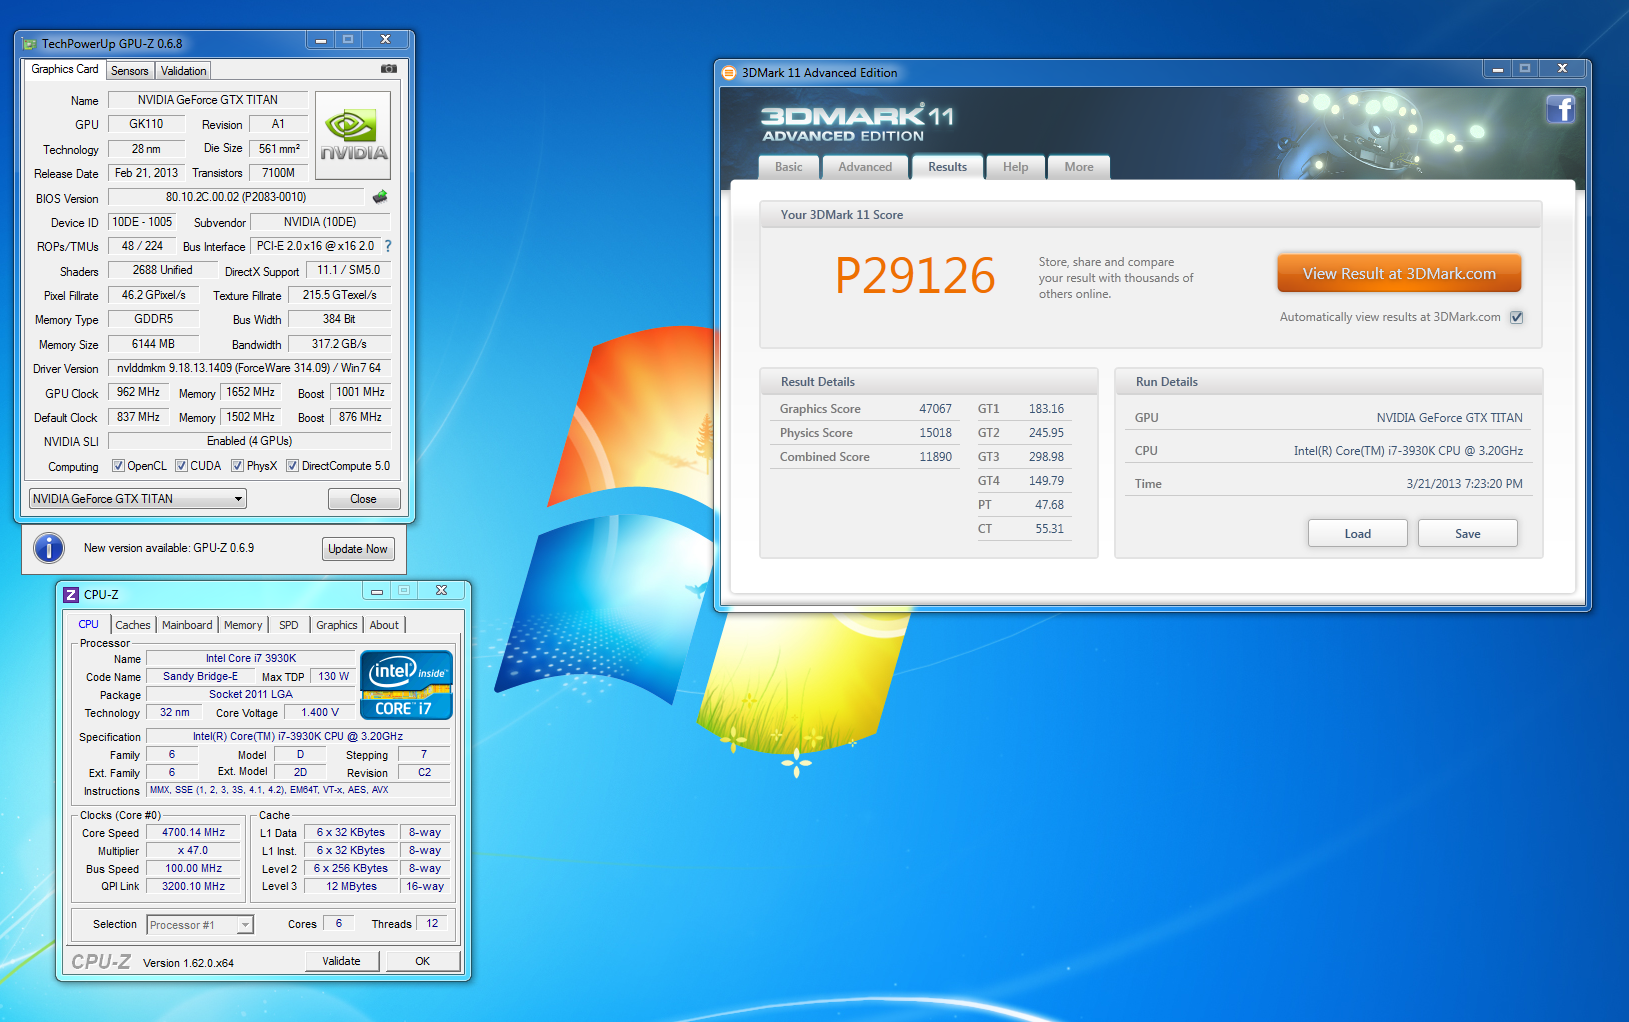Click the Save button in Run Details

tap(1467, 533)
